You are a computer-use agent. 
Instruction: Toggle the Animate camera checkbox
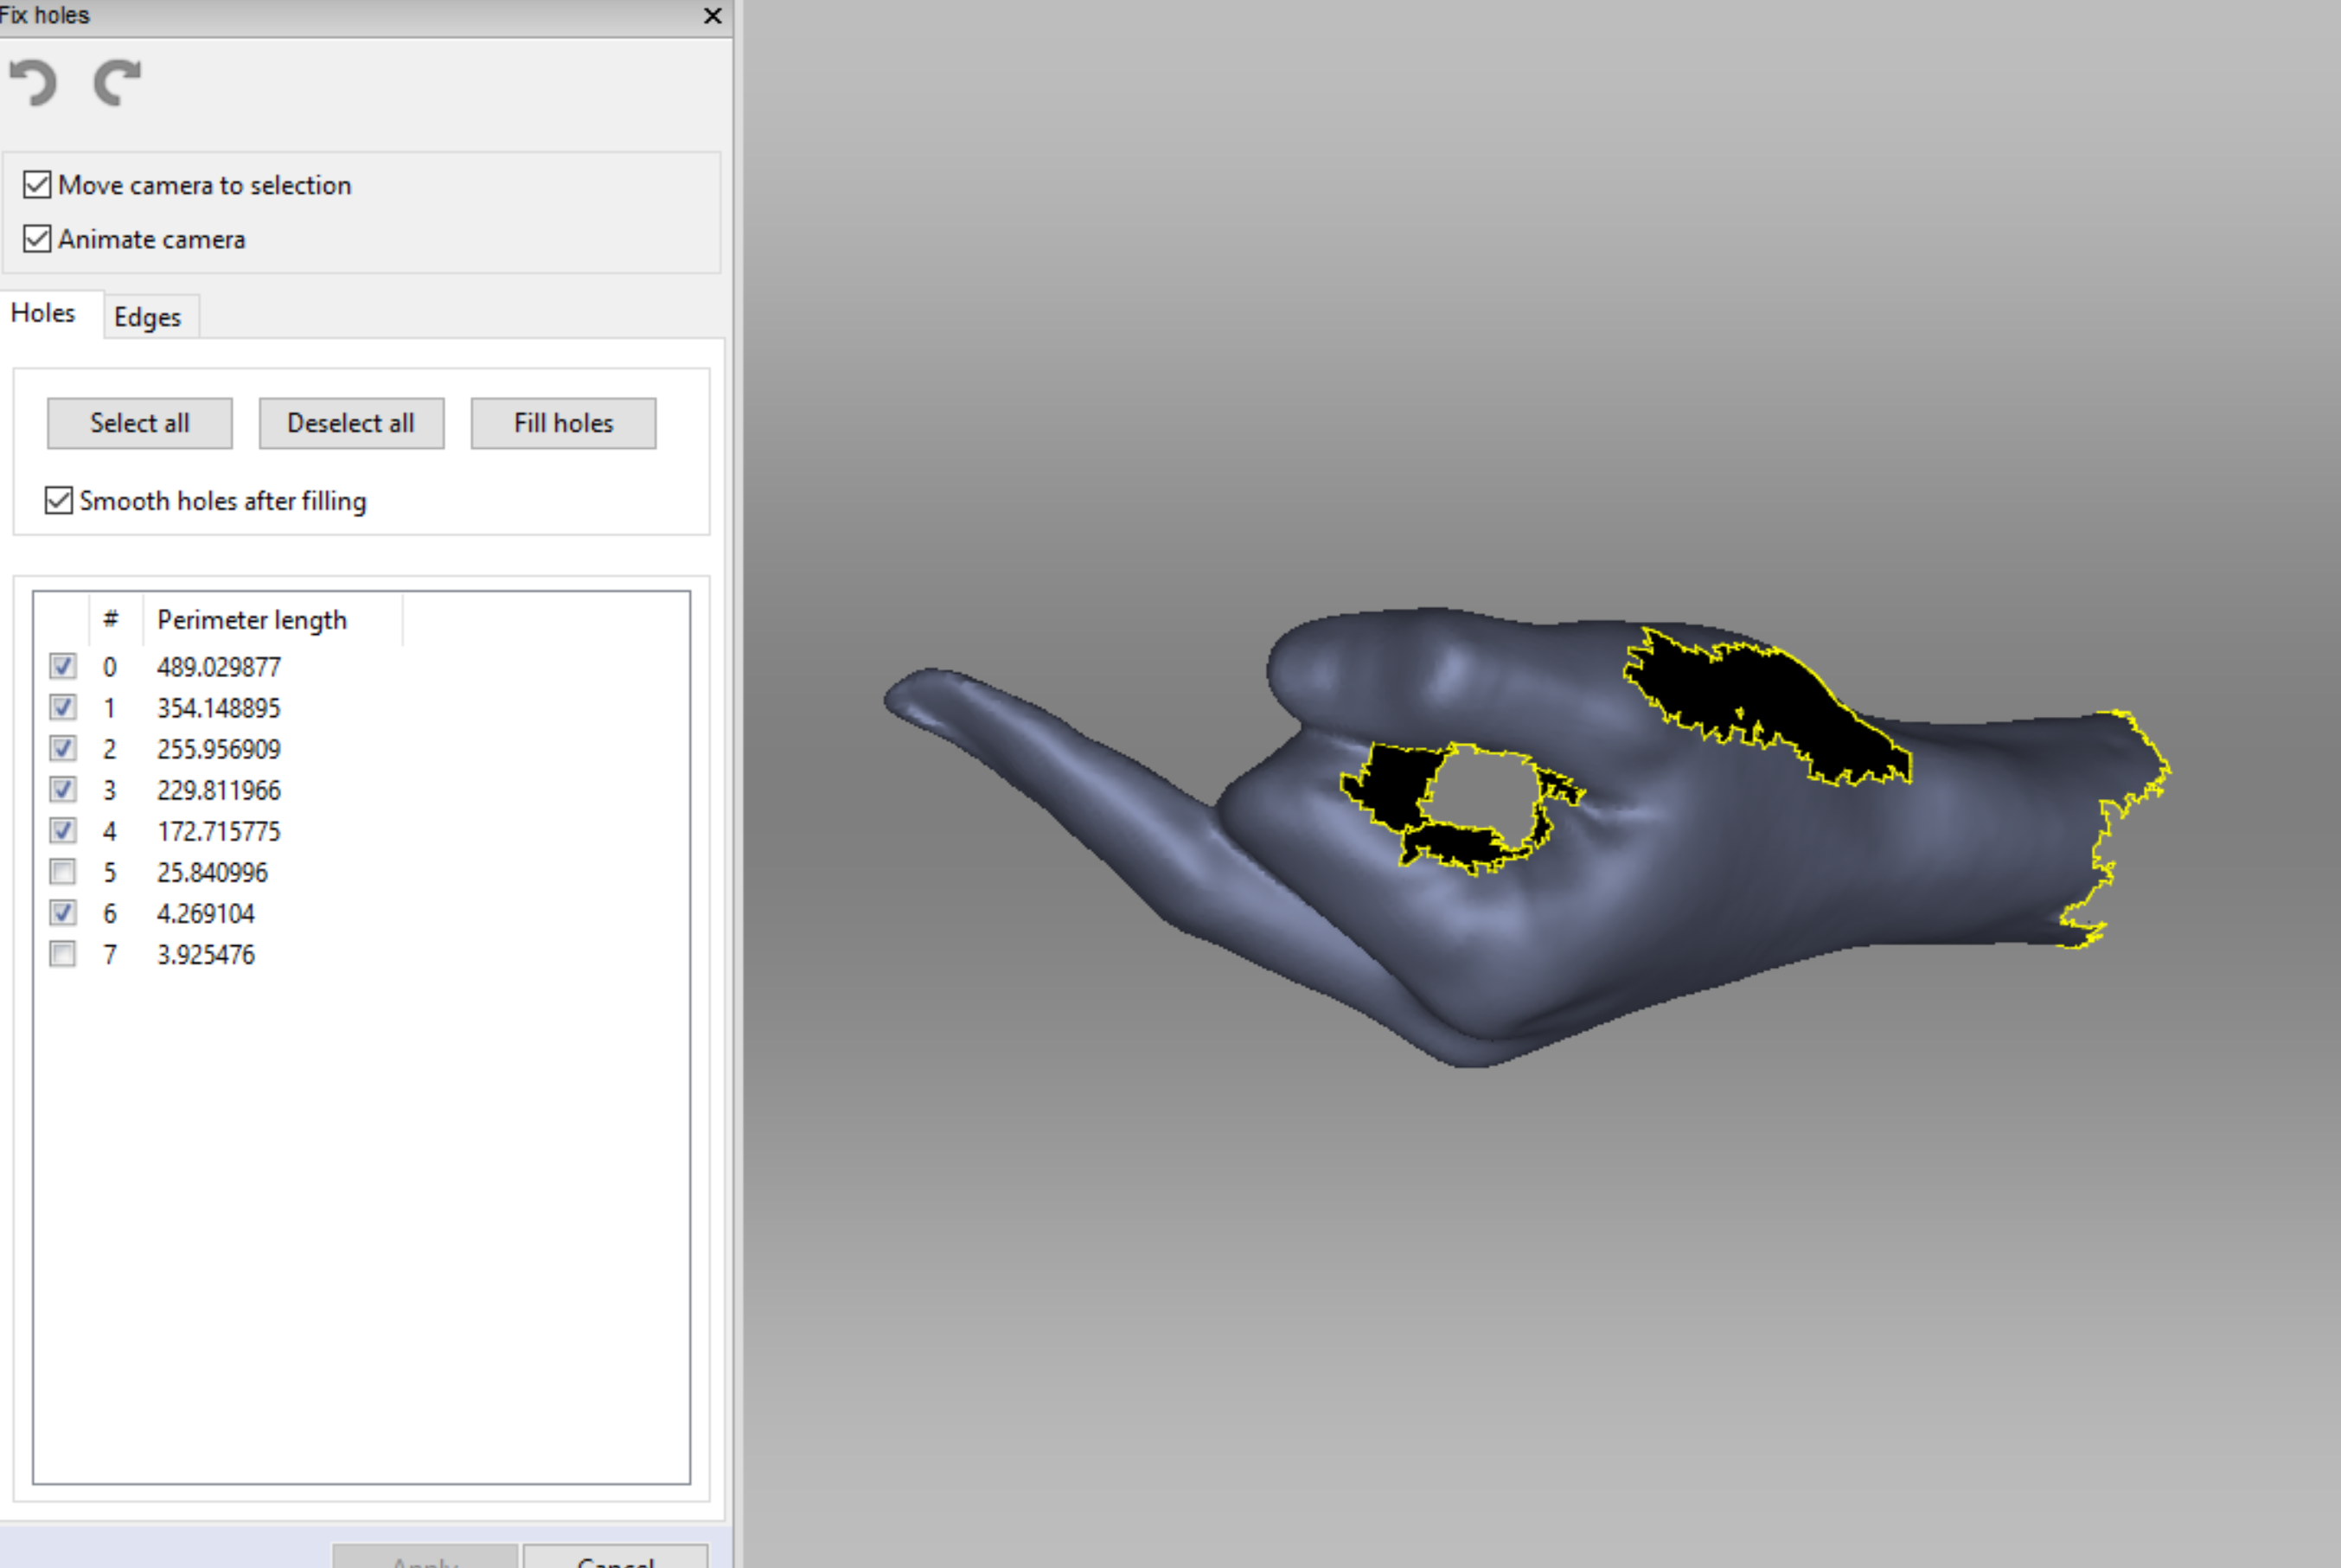pos(37,239)
